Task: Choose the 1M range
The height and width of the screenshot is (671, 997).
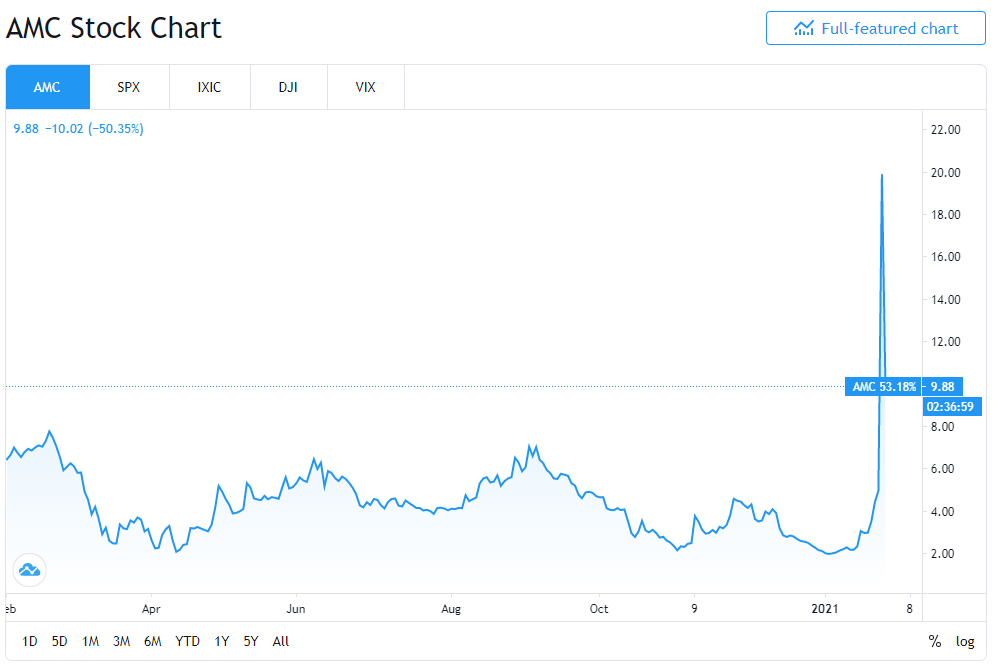Action: [90, 641]
